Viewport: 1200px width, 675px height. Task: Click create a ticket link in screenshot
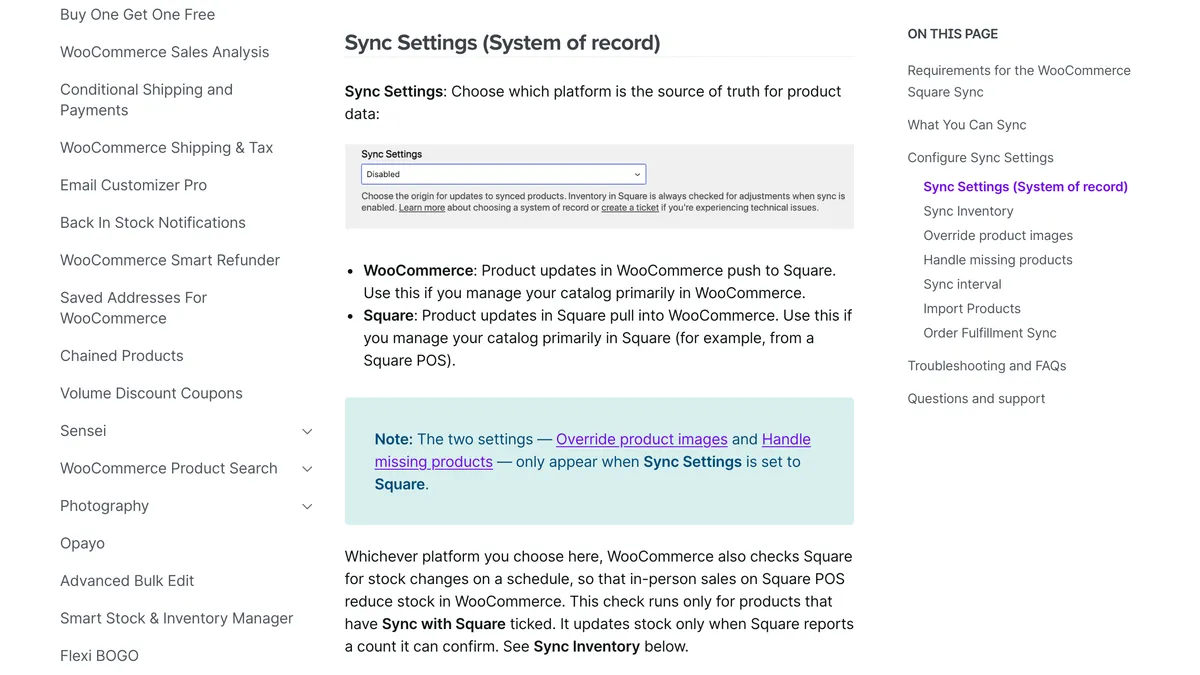coord(630,208)
